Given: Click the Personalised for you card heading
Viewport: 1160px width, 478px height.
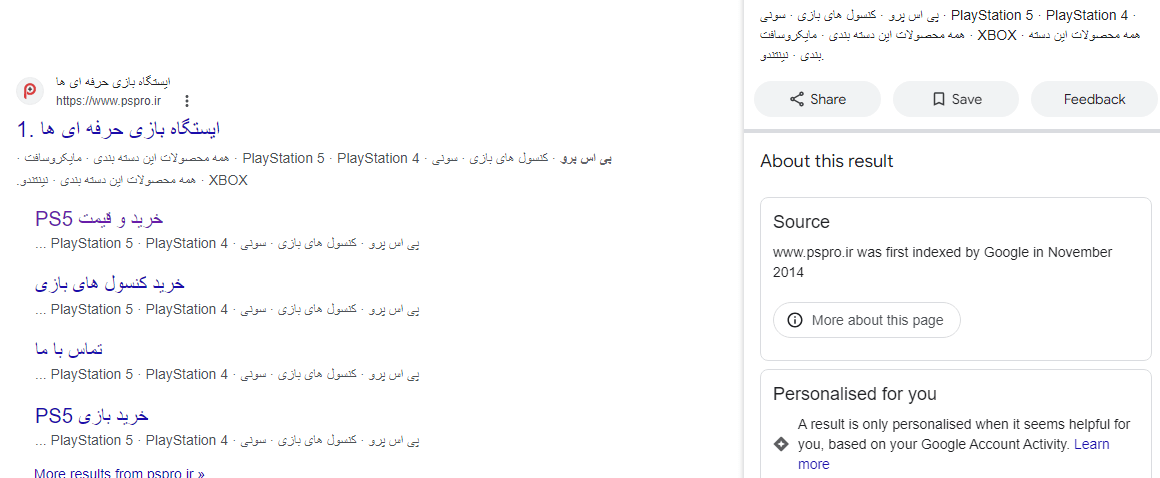Looking at the screenshot, I should point(854,394).
